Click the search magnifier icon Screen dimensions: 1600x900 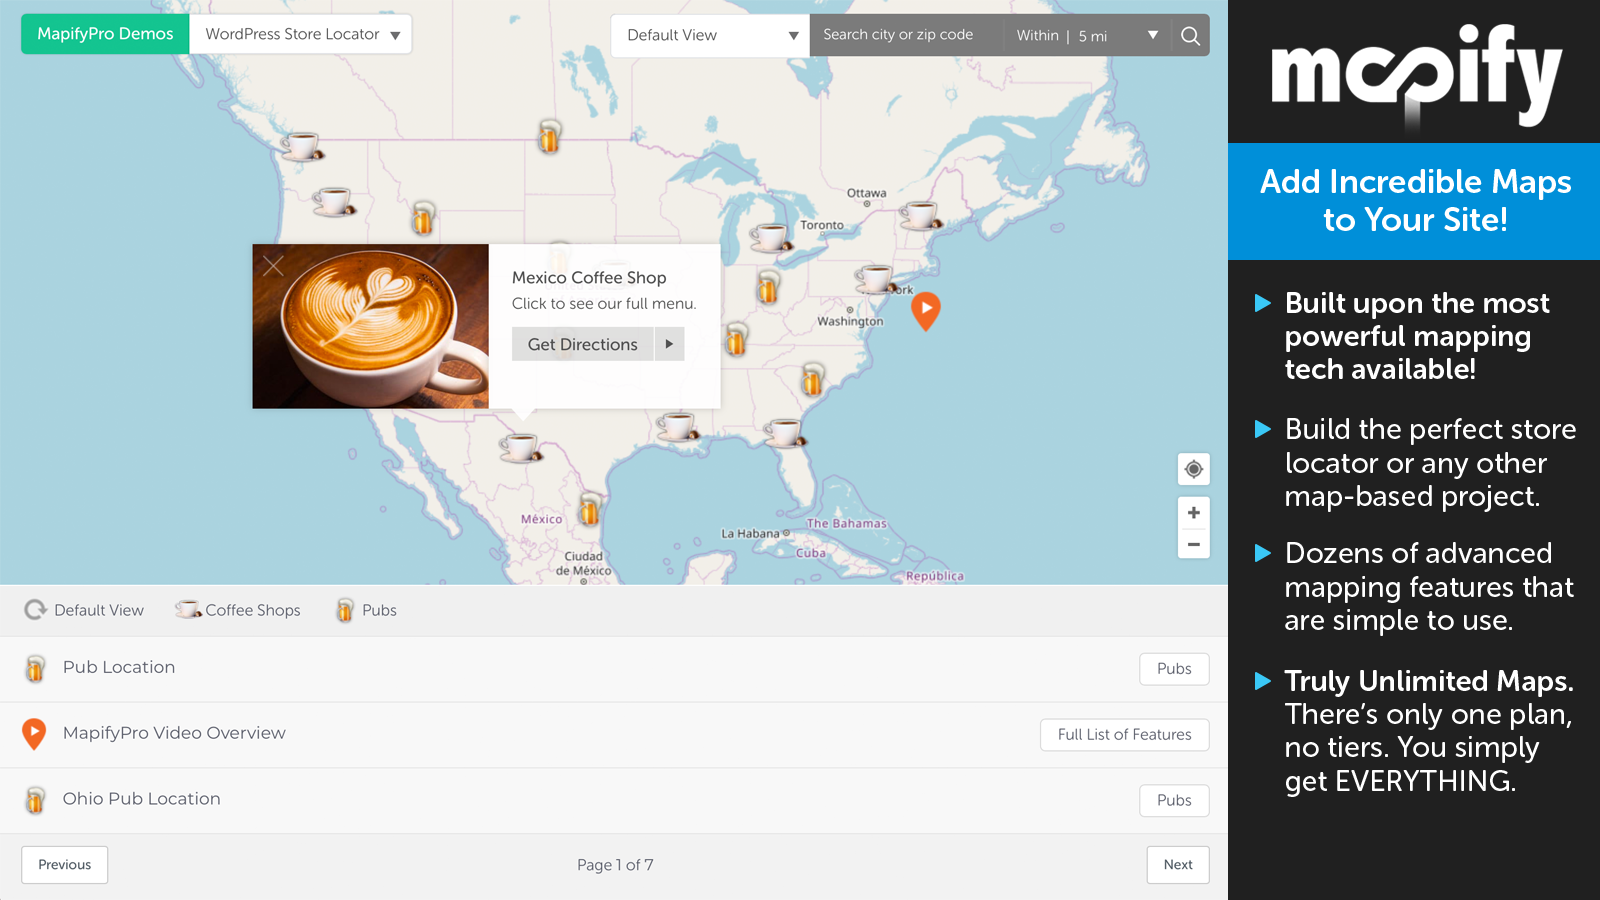(1190, 36)
